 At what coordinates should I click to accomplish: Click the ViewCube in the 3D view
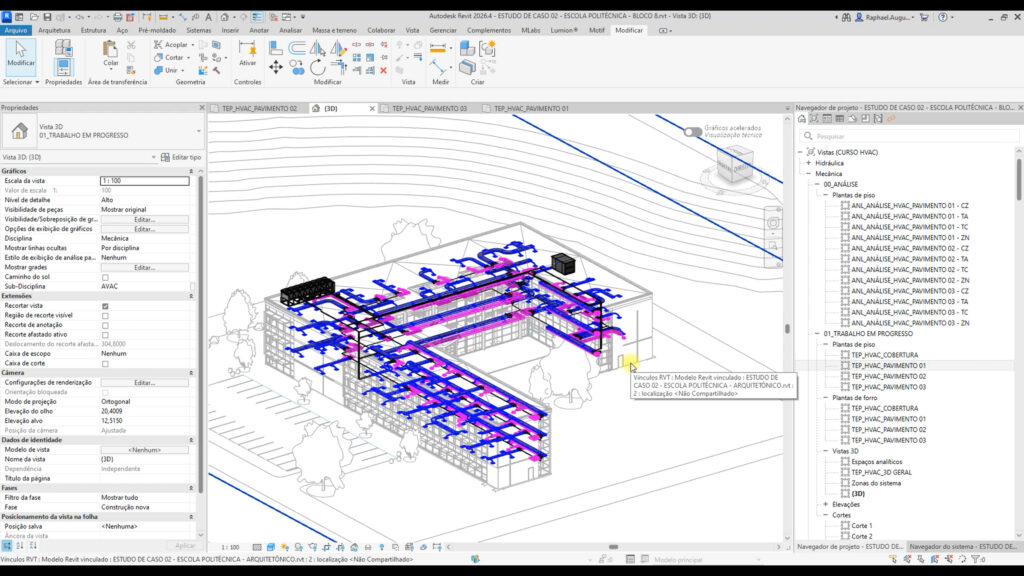point(734,163)
